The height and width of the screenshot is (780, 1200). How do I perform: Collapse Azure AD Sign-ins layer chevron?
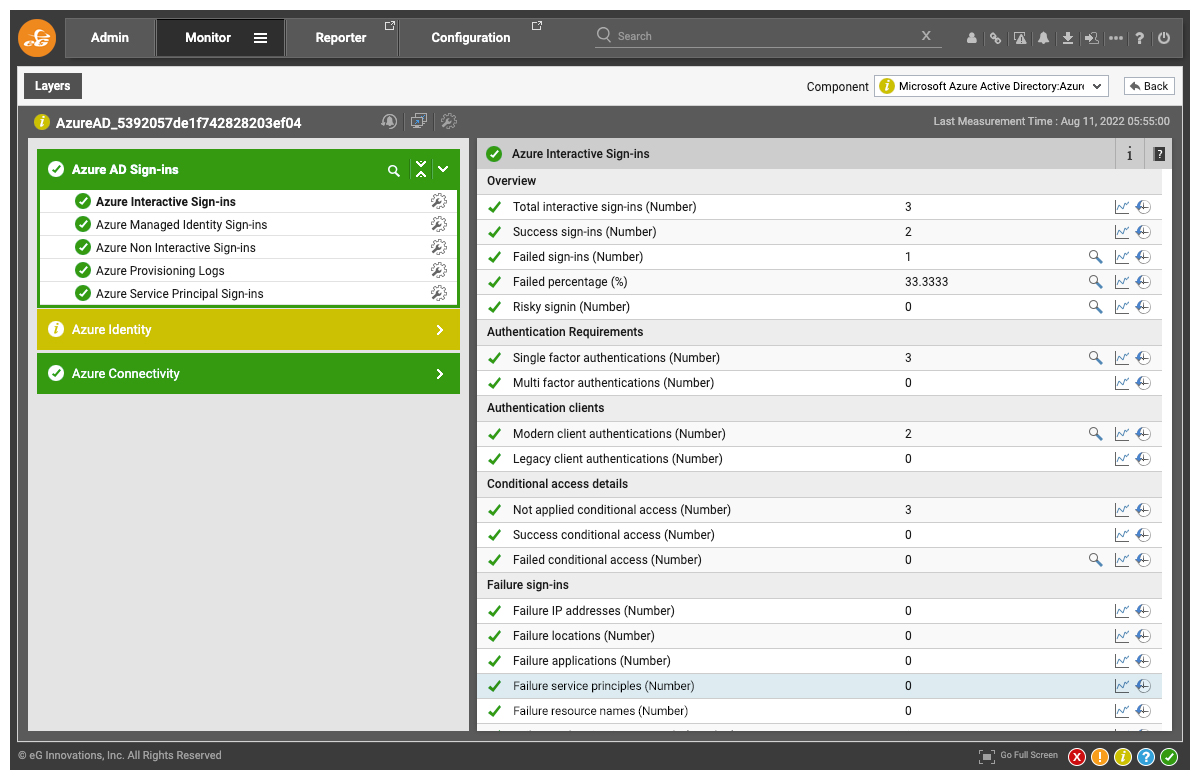coord(443,170)
